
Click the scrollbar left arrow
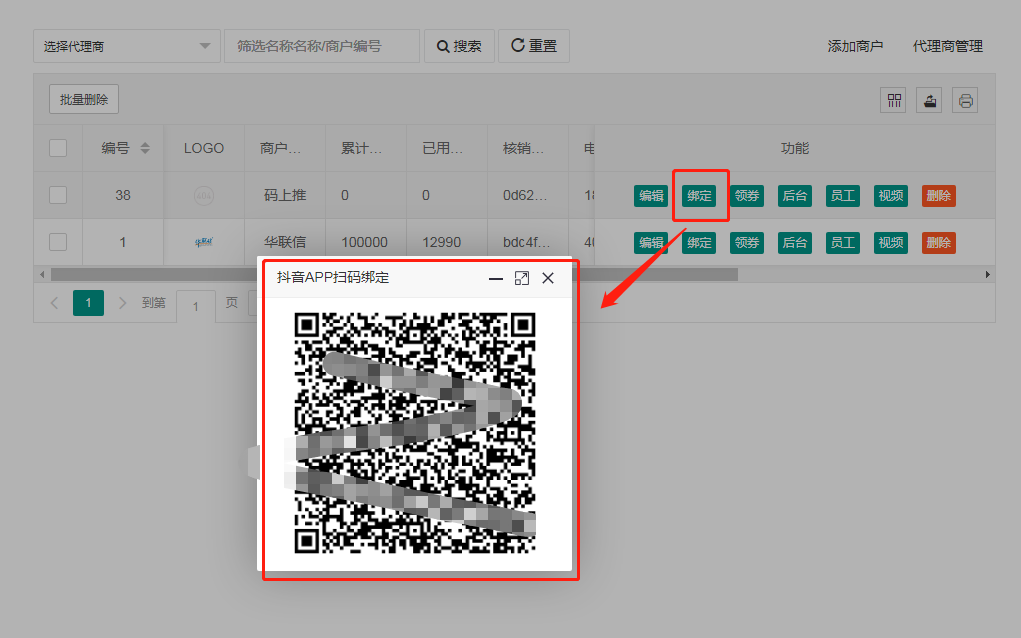tap(42, 275)
